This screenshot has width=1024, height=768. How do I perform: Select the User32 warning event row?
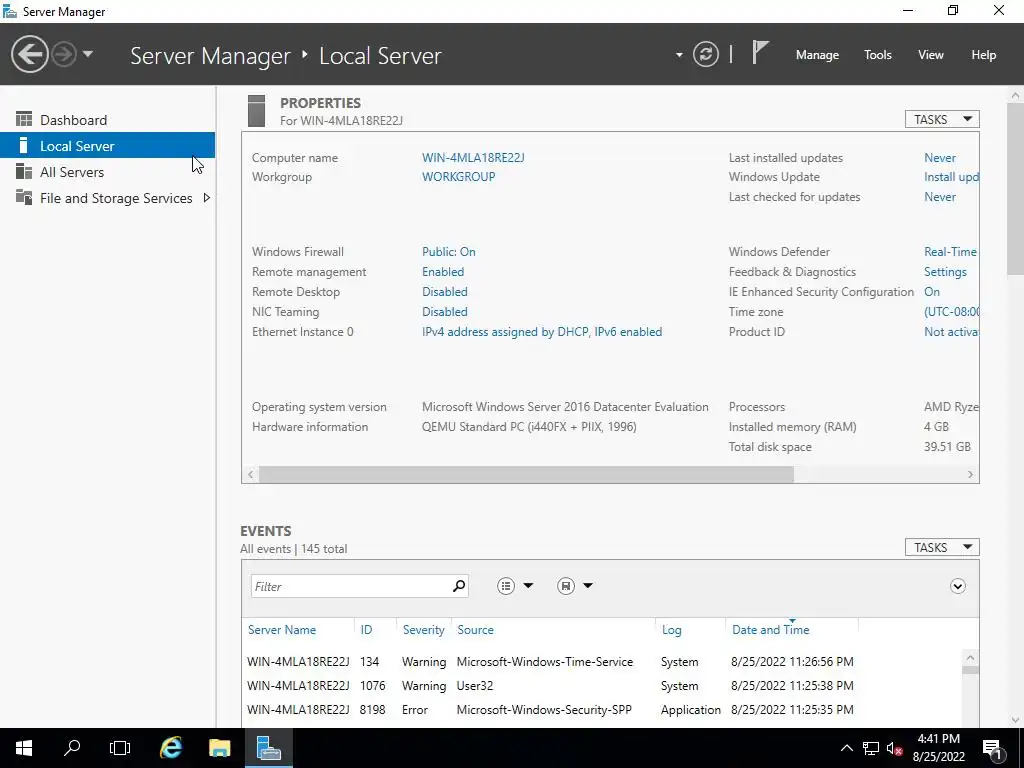pos(602,686)
